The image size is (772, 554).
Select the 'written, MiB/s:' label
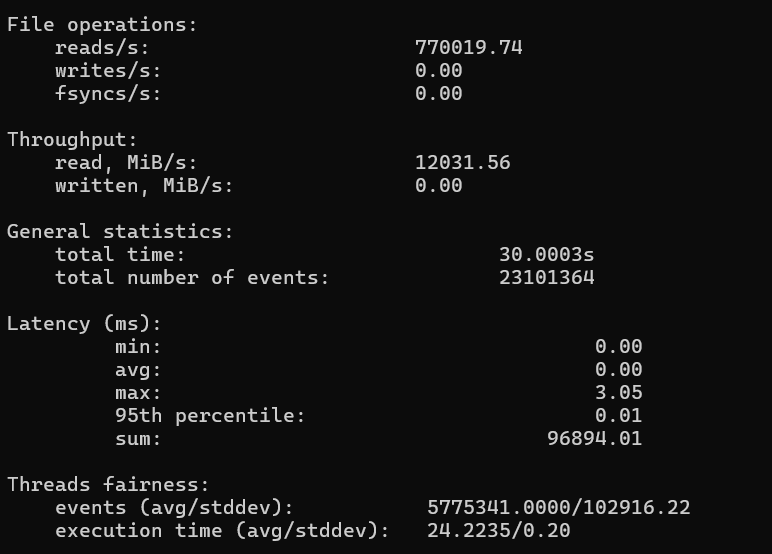[x=144, y=186]
